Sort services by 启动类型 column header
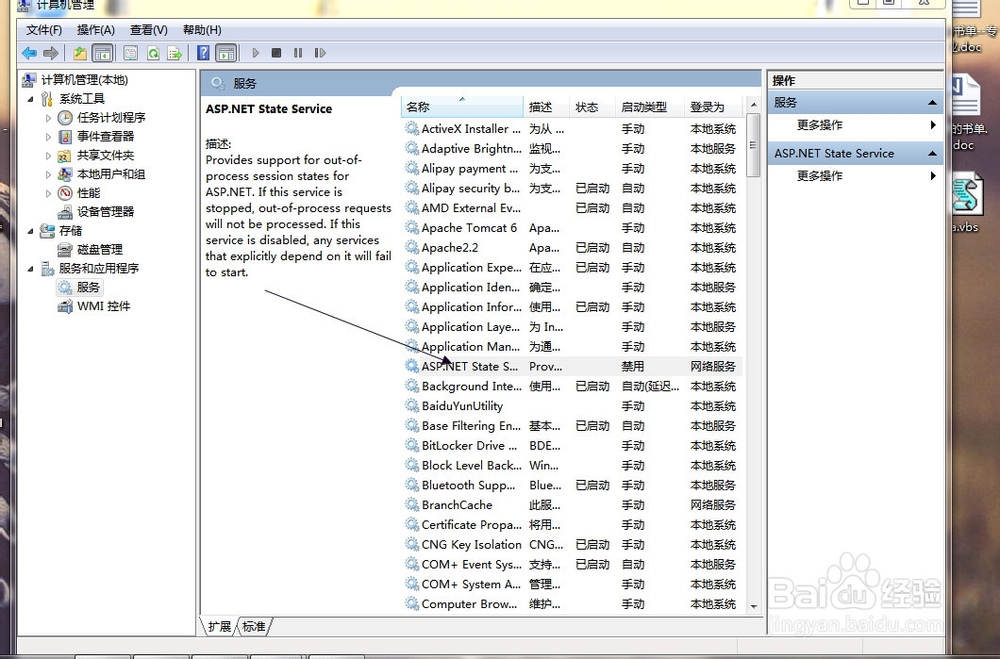This screenshot has height=659, width=1000. pyautogui.click(x=650, y=107)
